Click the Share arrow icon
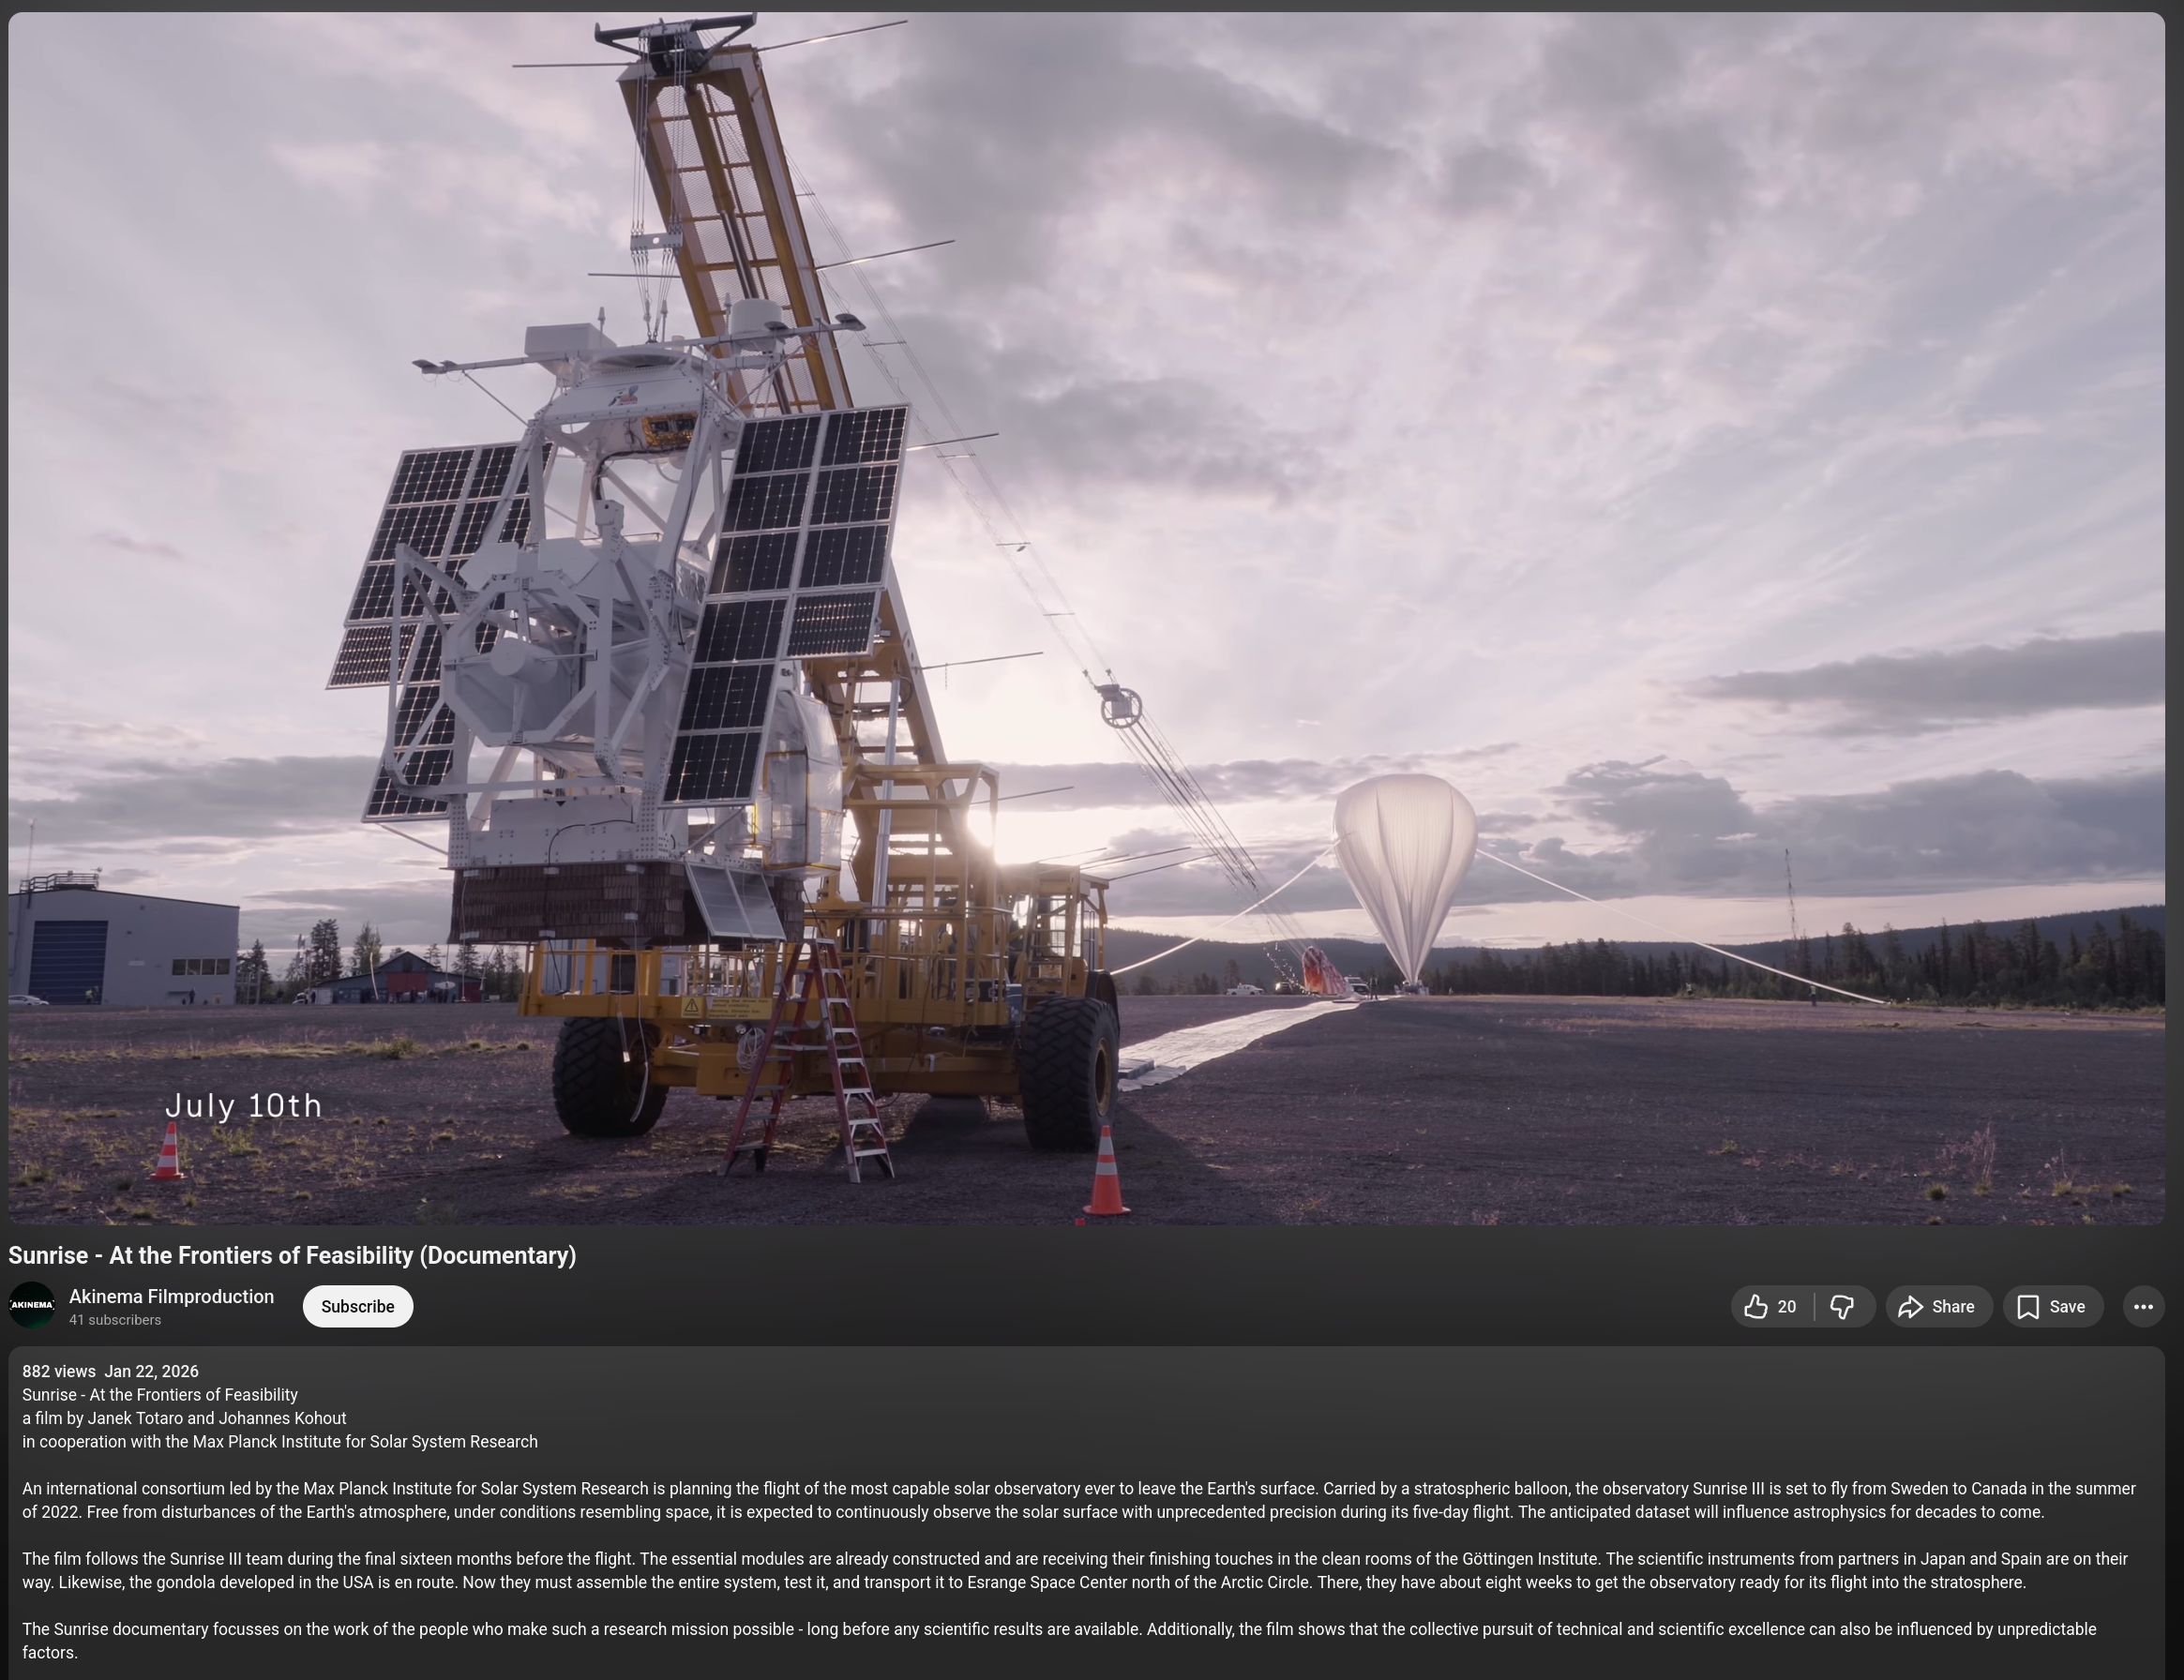The height and width of the screenshot is (1680, 2184). [1910, 1307]
